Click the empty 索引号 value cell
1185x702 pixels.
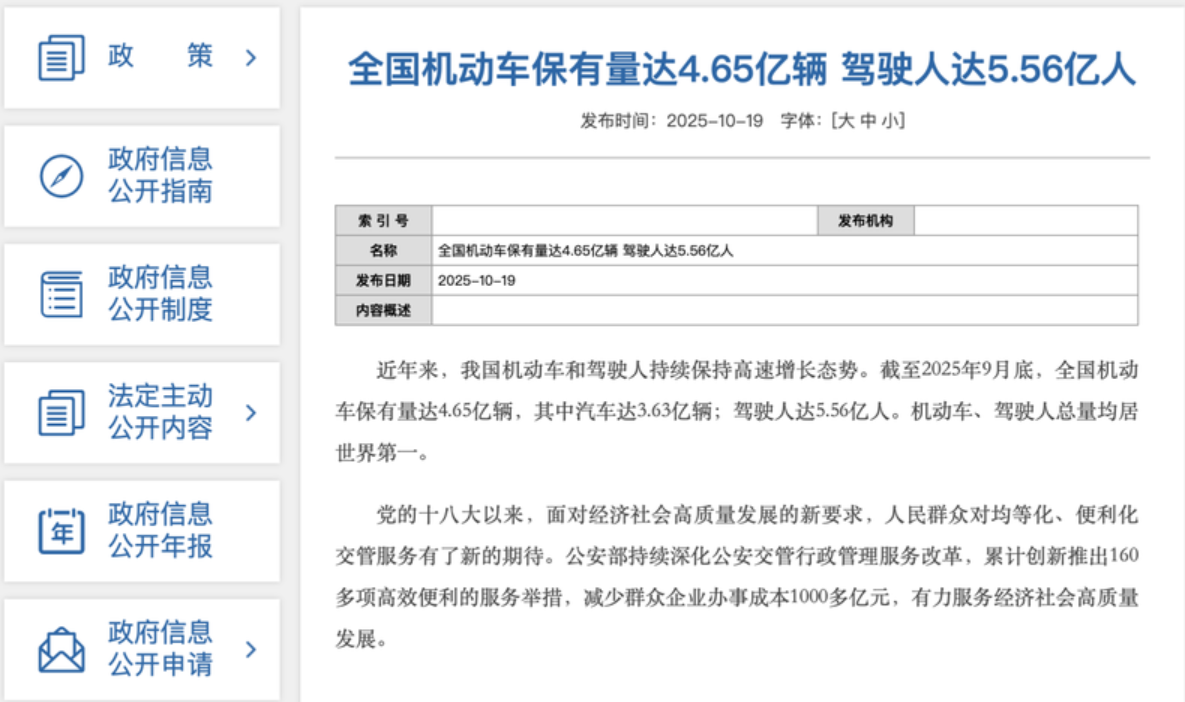[x=624, y=221]
